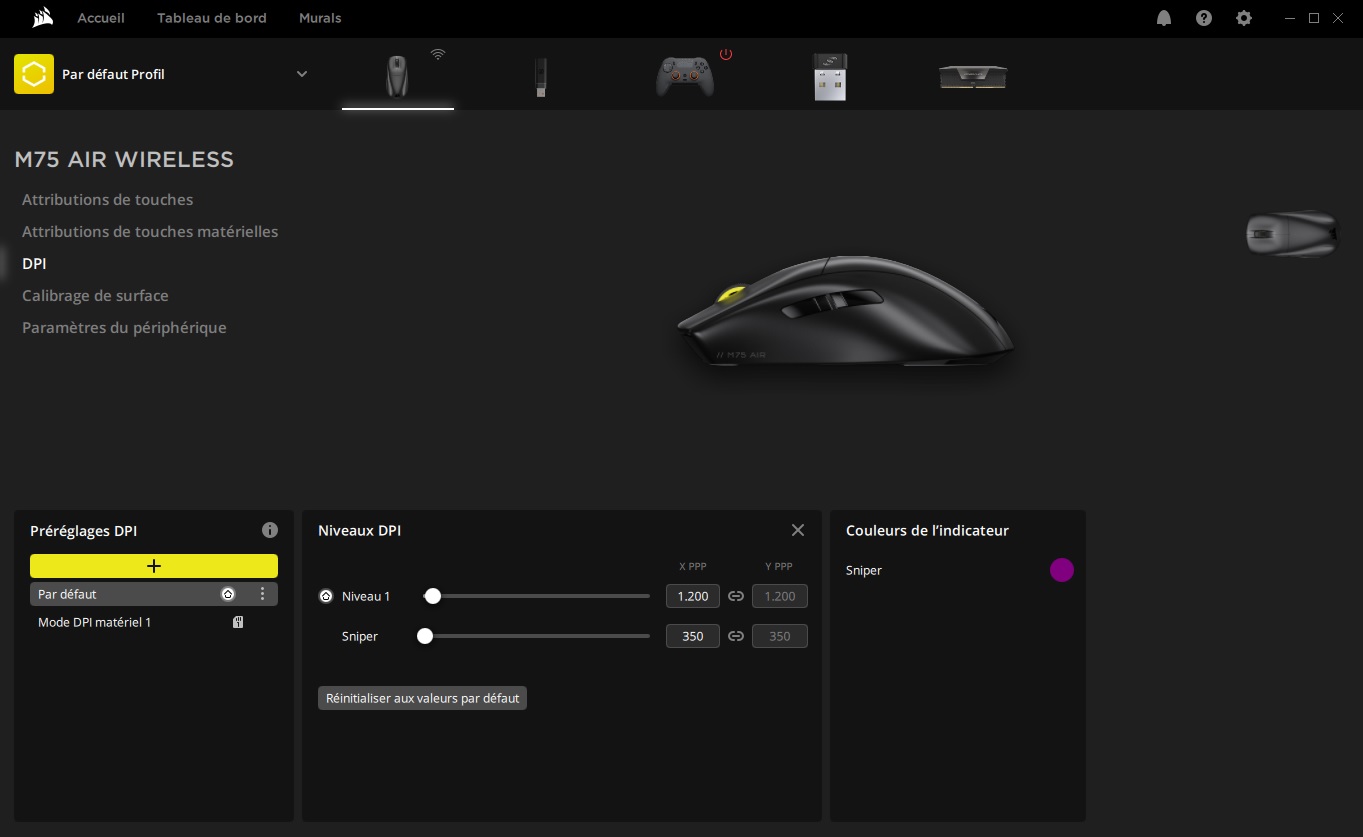
Task: Set Niveau 1 as default DPI level
Action: point(326,596)
